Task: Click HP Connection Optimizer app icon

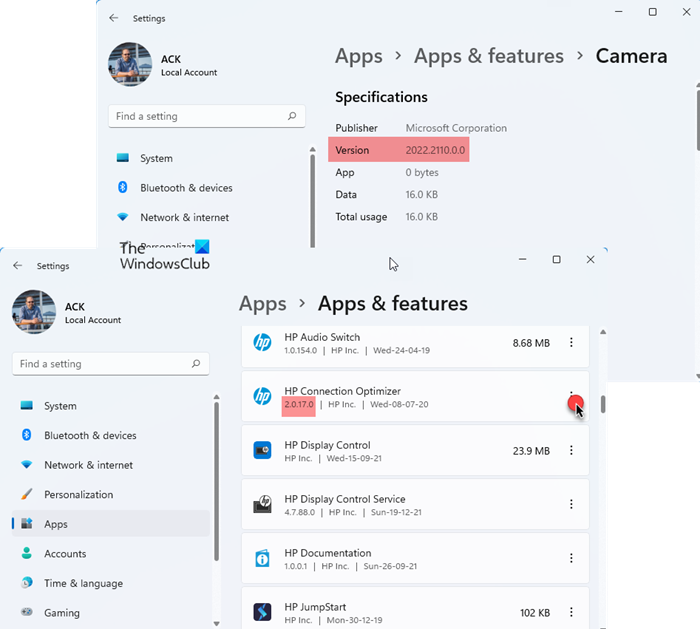Action: pos(262,396)
